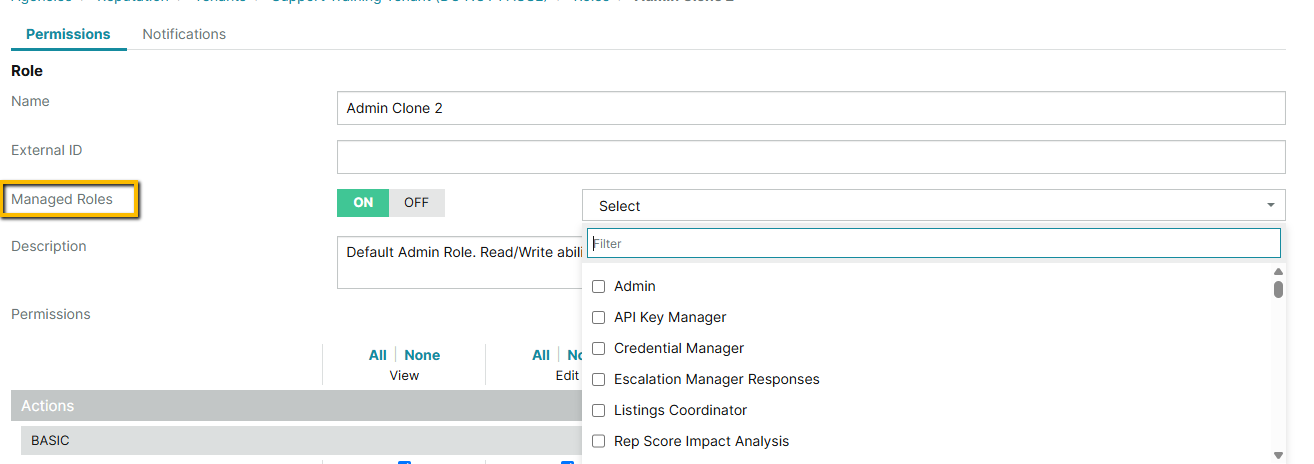Check the Credential Manager checkbox
Screen dimensions: 1314x464
pos(599,348)
